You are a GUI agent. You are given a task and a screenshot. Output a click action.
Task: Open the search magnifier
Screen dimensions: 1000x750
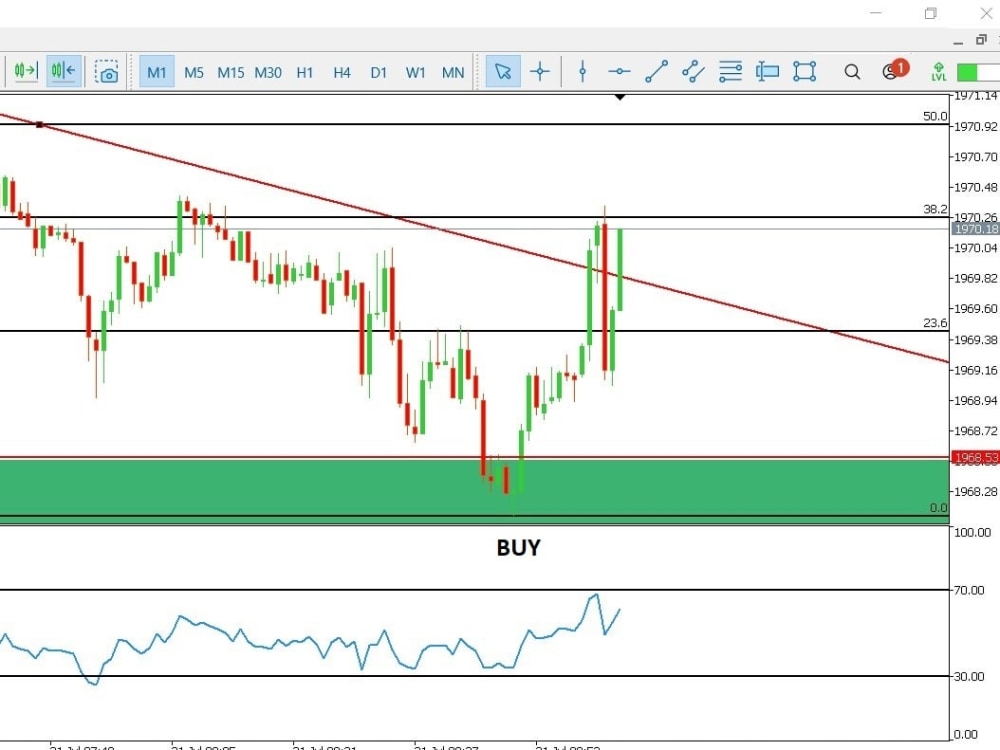[x=852, y=72]
